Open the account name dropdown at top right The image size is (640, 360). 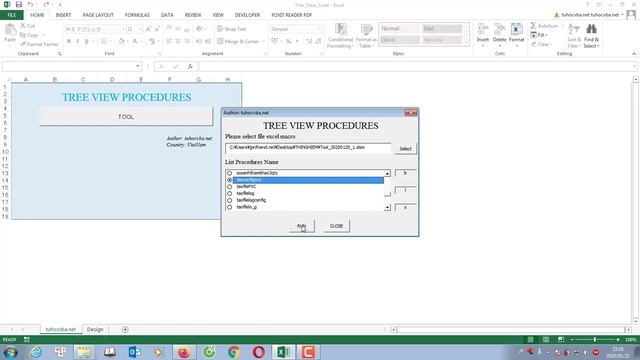point(622,15)
